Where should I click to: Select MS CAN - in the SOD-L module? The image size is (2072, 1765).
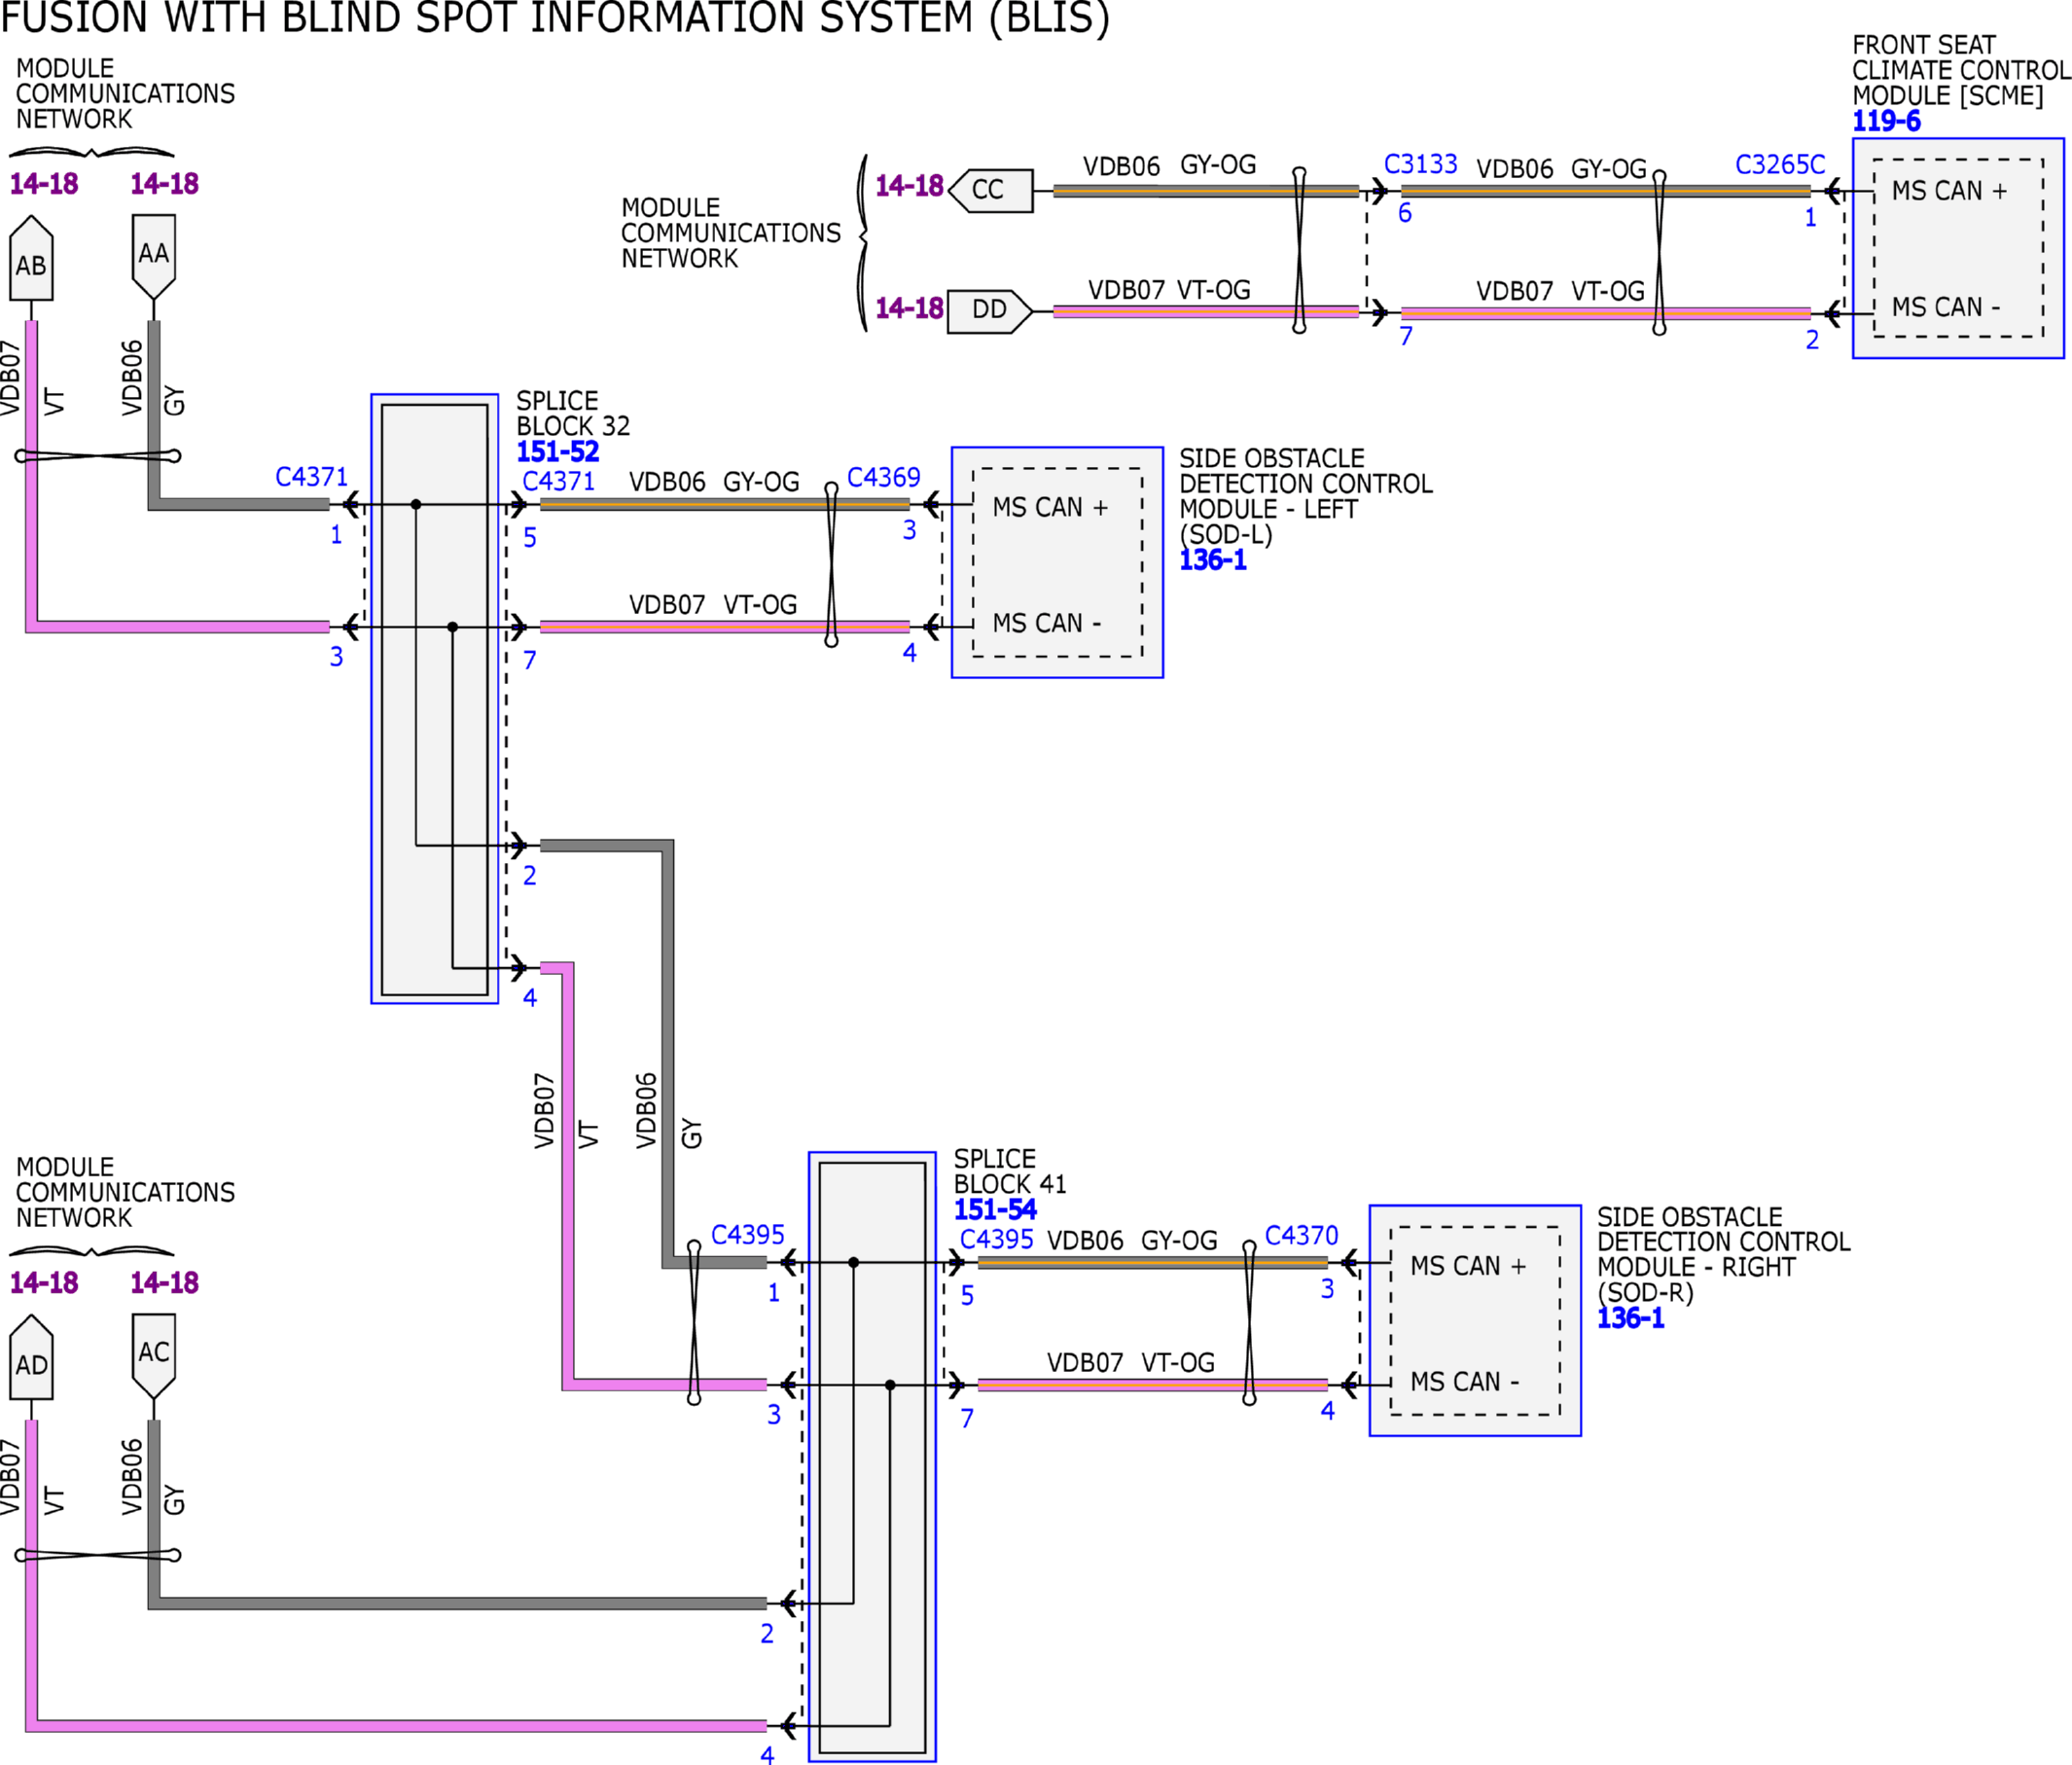(x=1047, y=624)
